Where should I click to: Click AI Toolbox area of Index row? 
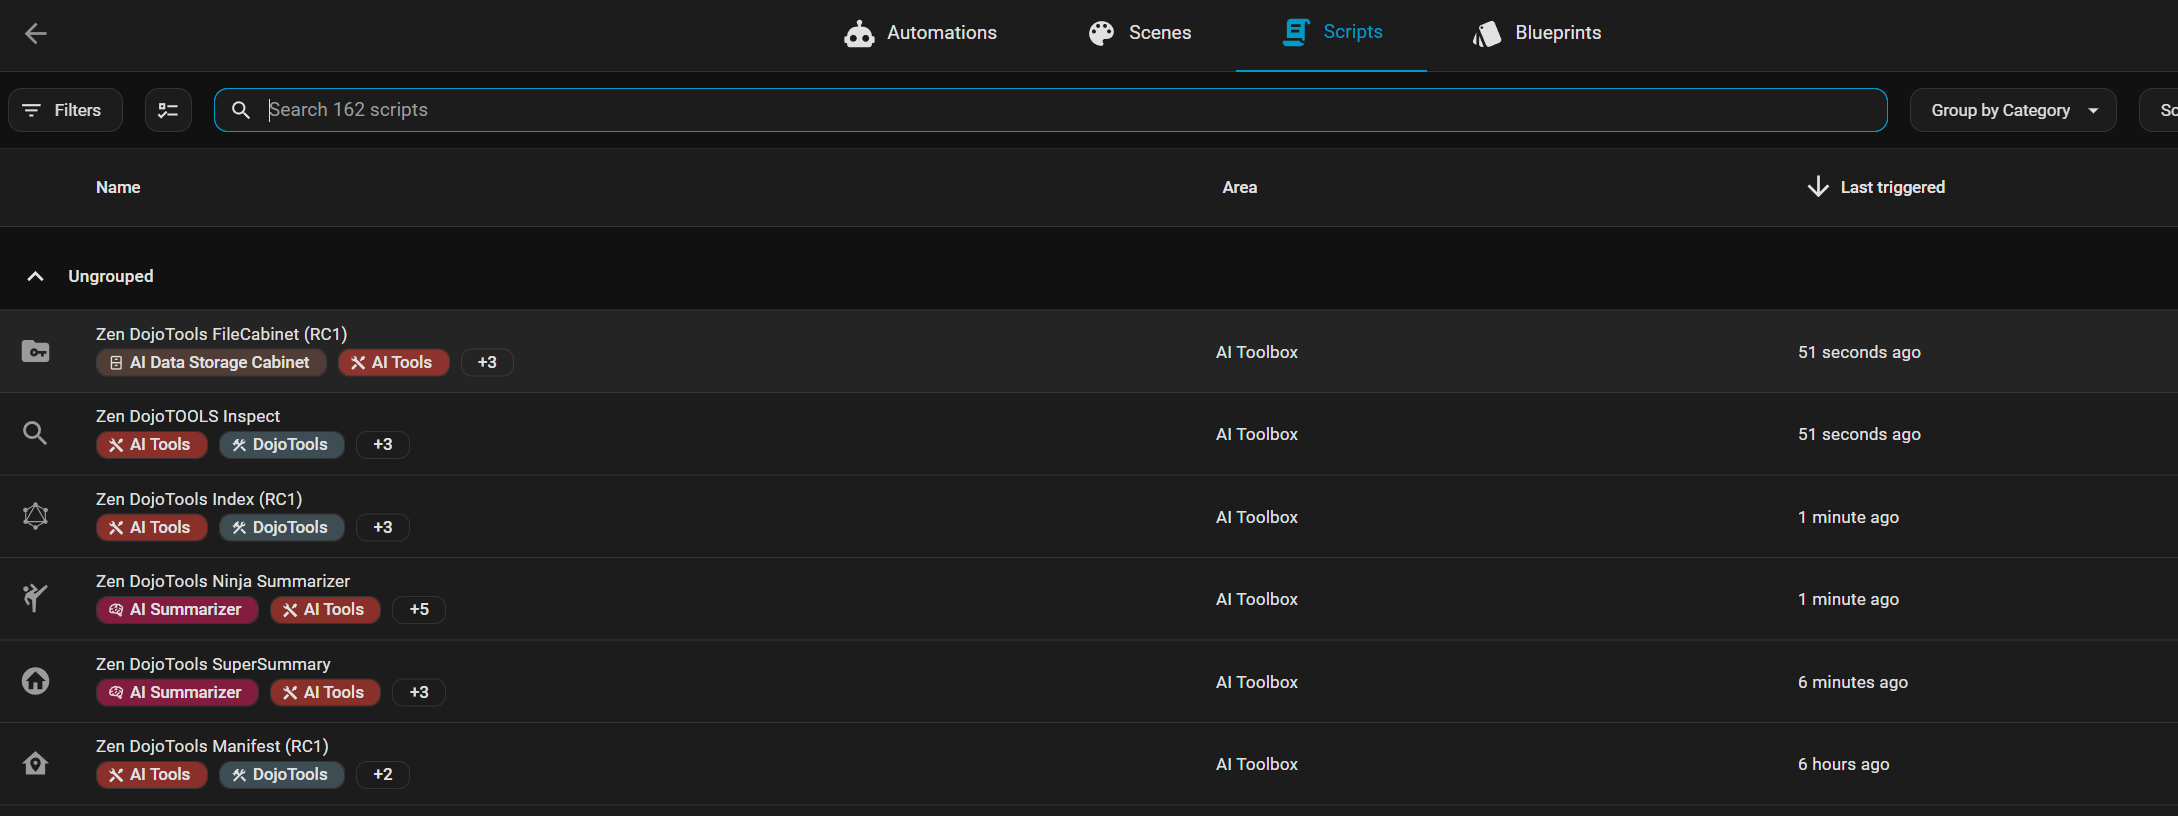pyautogui.click(x=1257, y=517)
